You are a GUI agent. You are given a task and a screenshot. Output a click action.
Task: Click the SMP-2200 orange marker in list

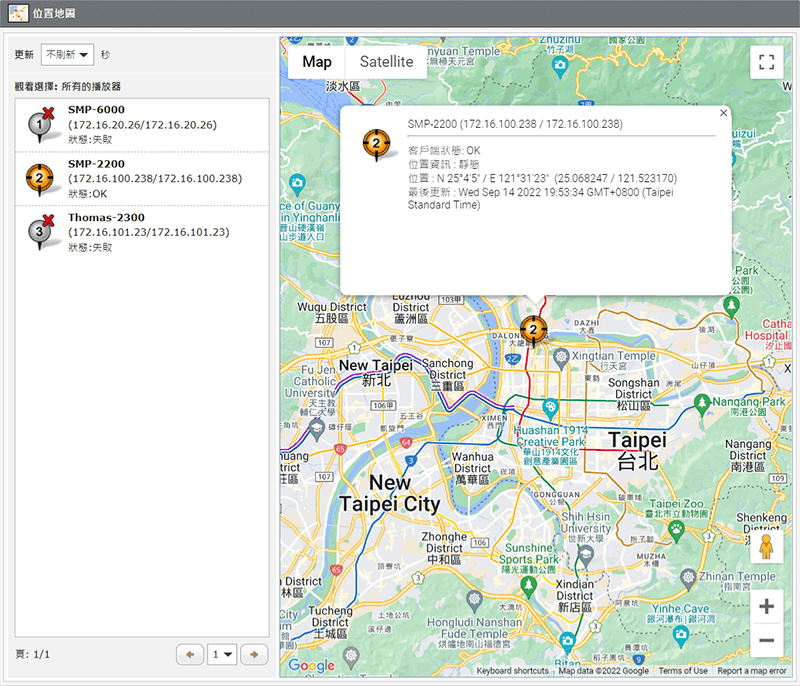pyautogui.click(x=40, y=180)
